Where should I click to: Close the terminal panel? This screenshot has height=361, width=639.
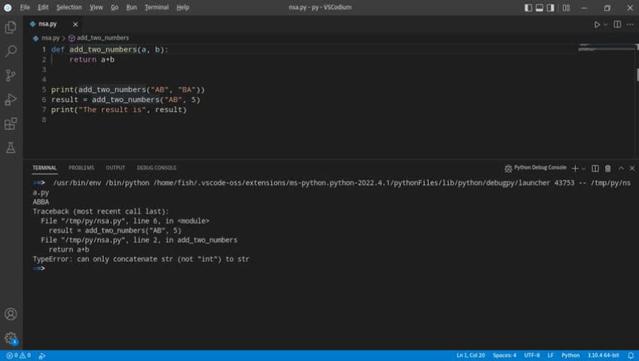click(632, 168)
